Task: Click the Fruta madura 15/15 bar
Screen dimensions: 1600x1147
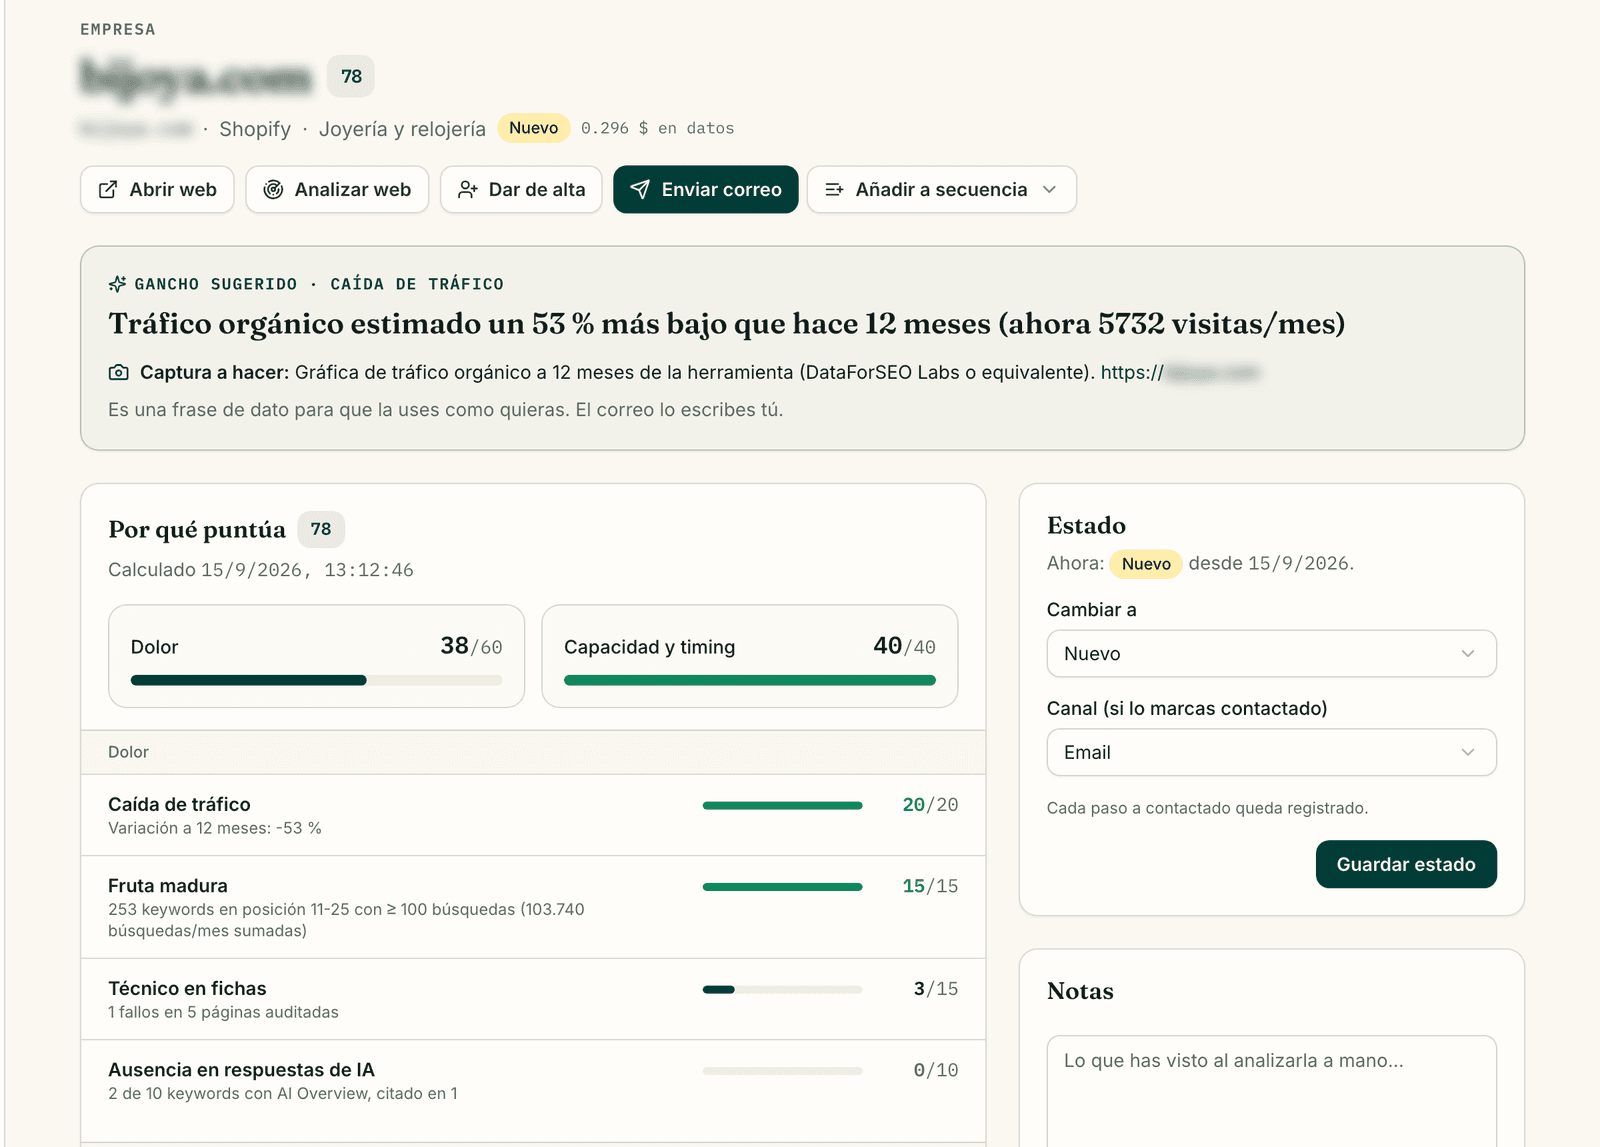Action: coord(782,887)
